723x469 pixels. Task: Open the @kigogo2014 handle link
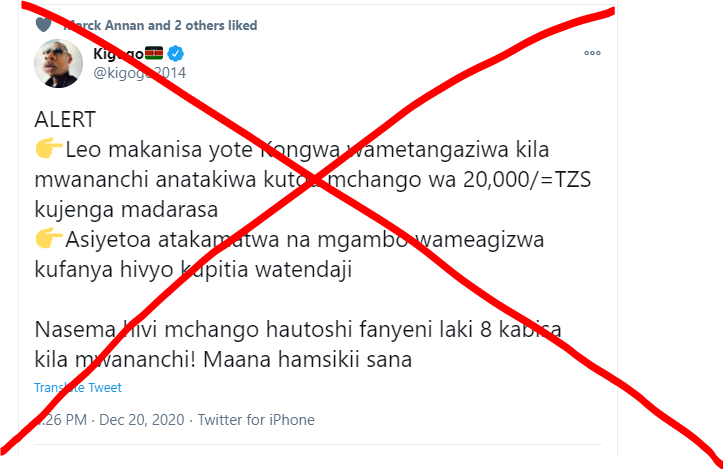click(x=140, y=73)
